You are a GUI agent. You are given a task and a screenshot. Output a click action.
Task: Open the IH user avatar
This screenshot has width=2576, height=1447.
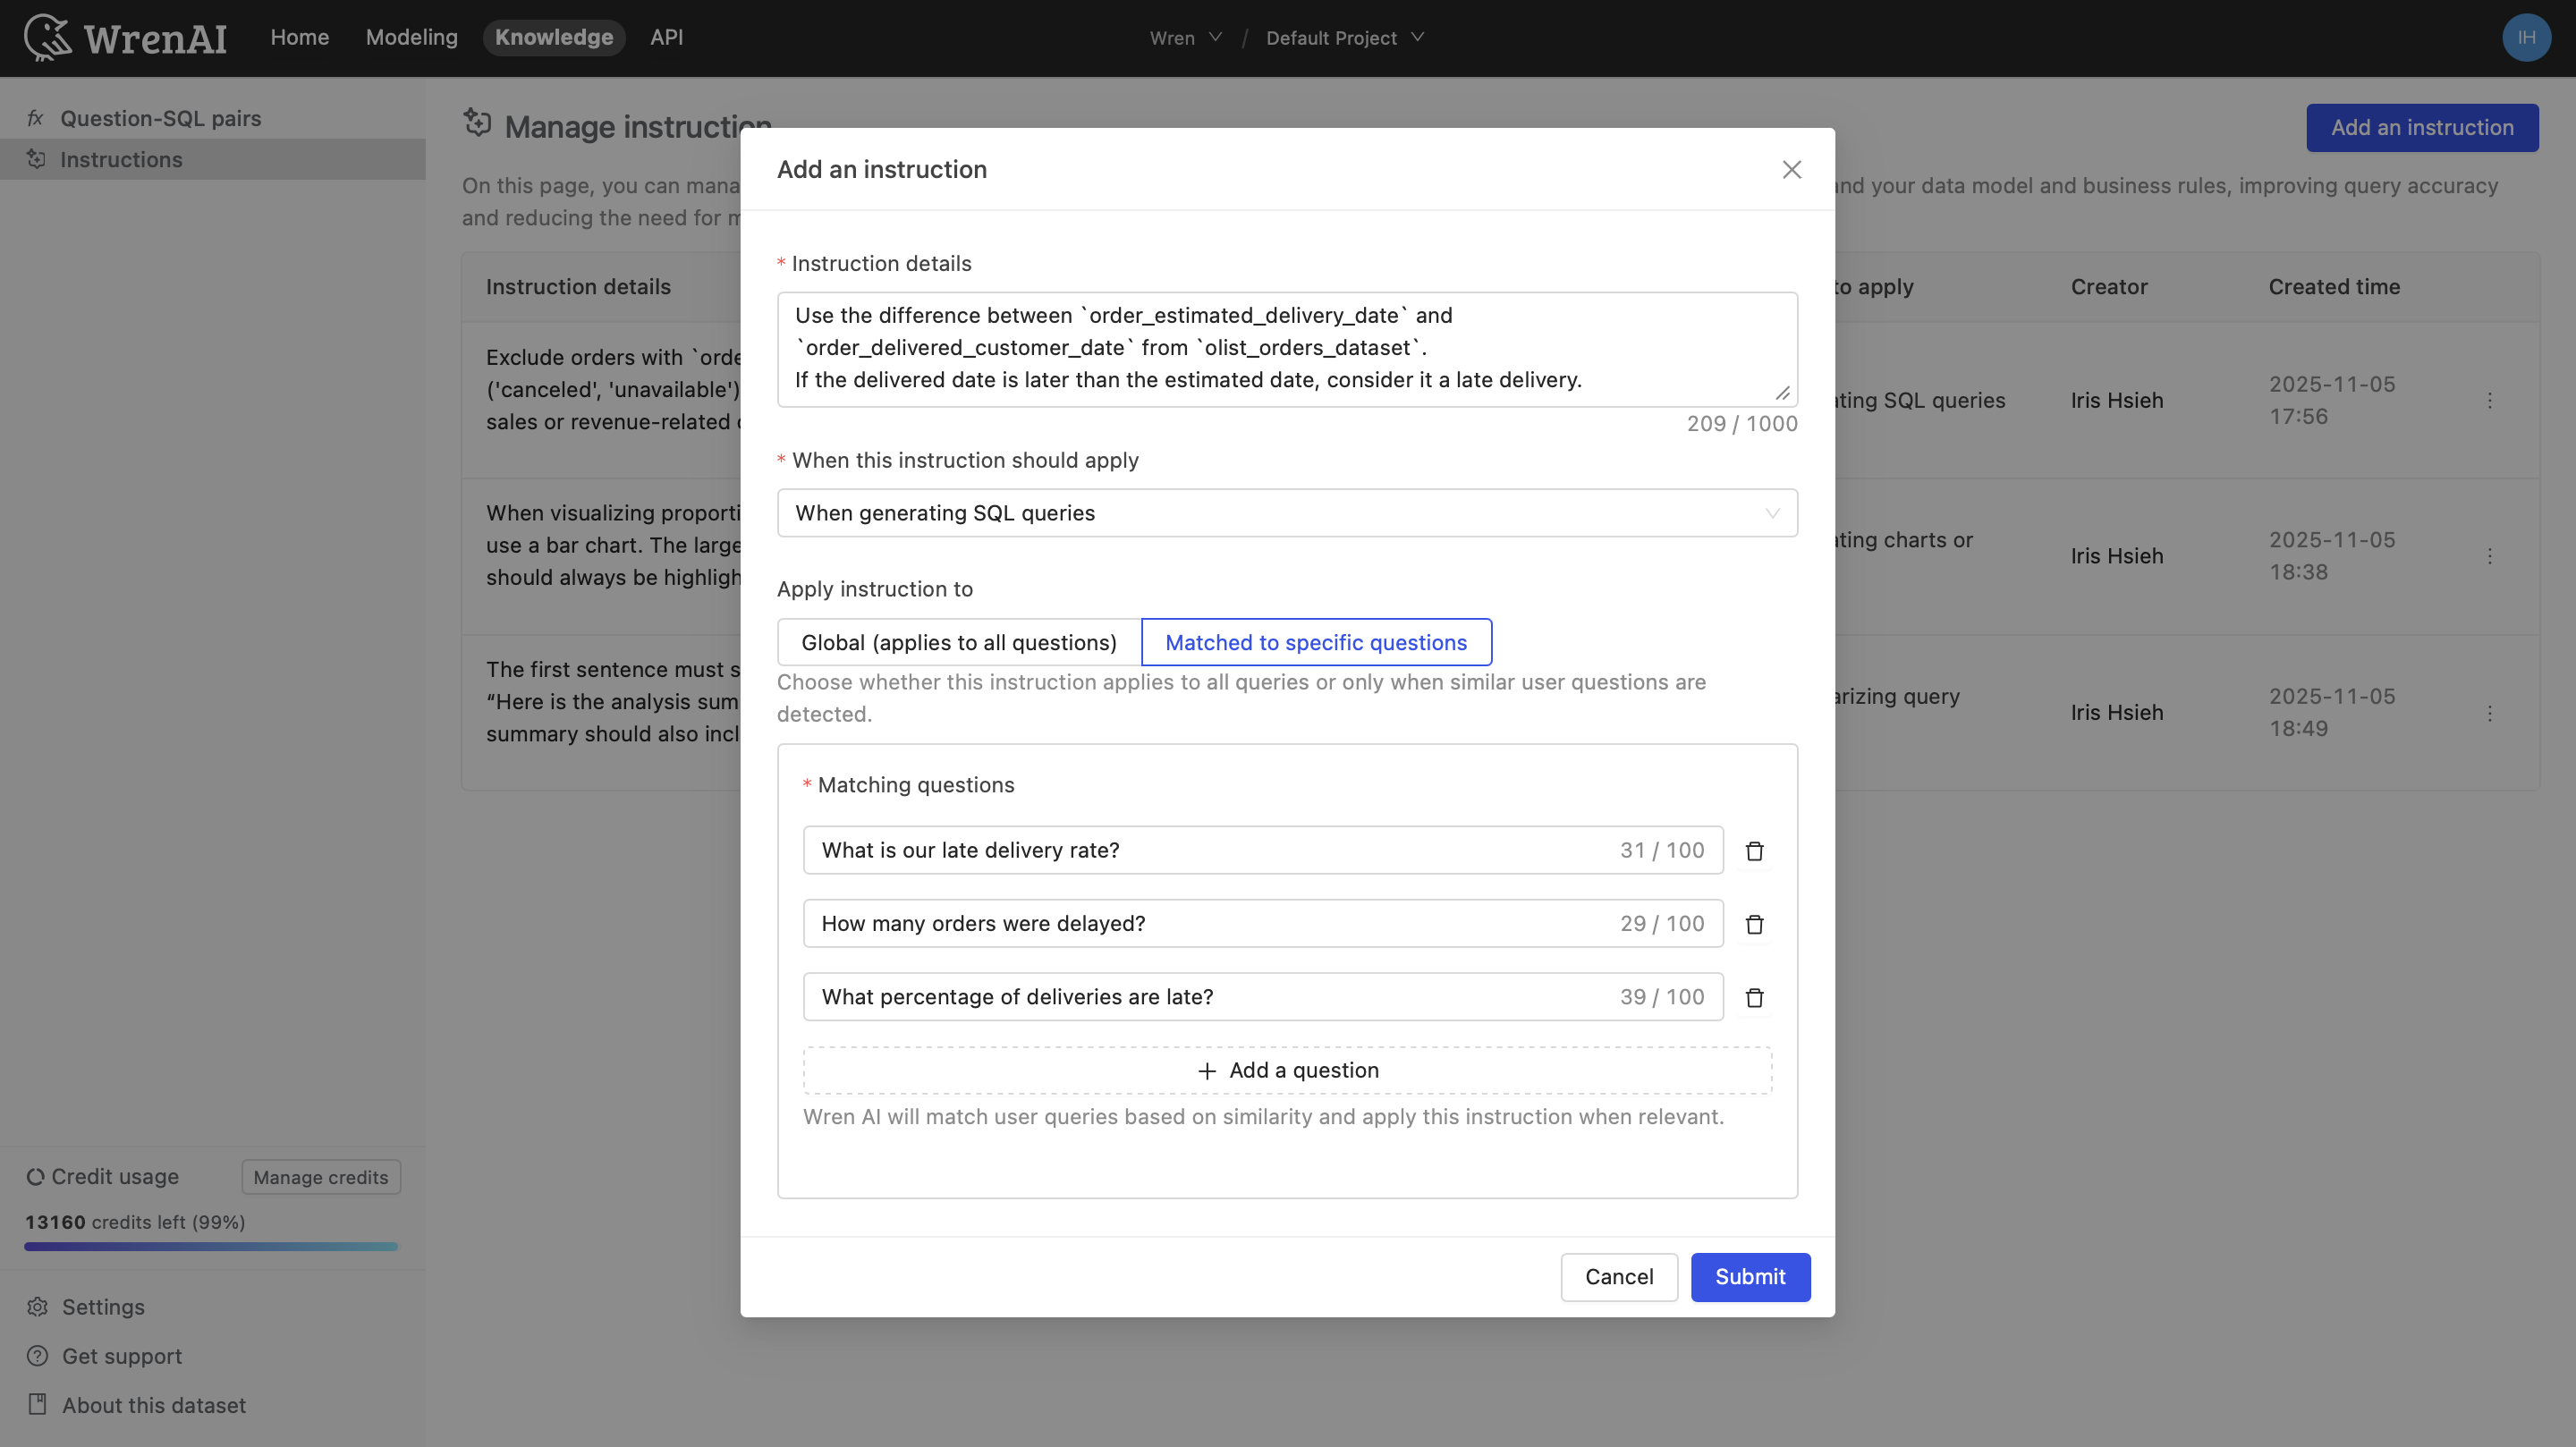point(2526,37)
